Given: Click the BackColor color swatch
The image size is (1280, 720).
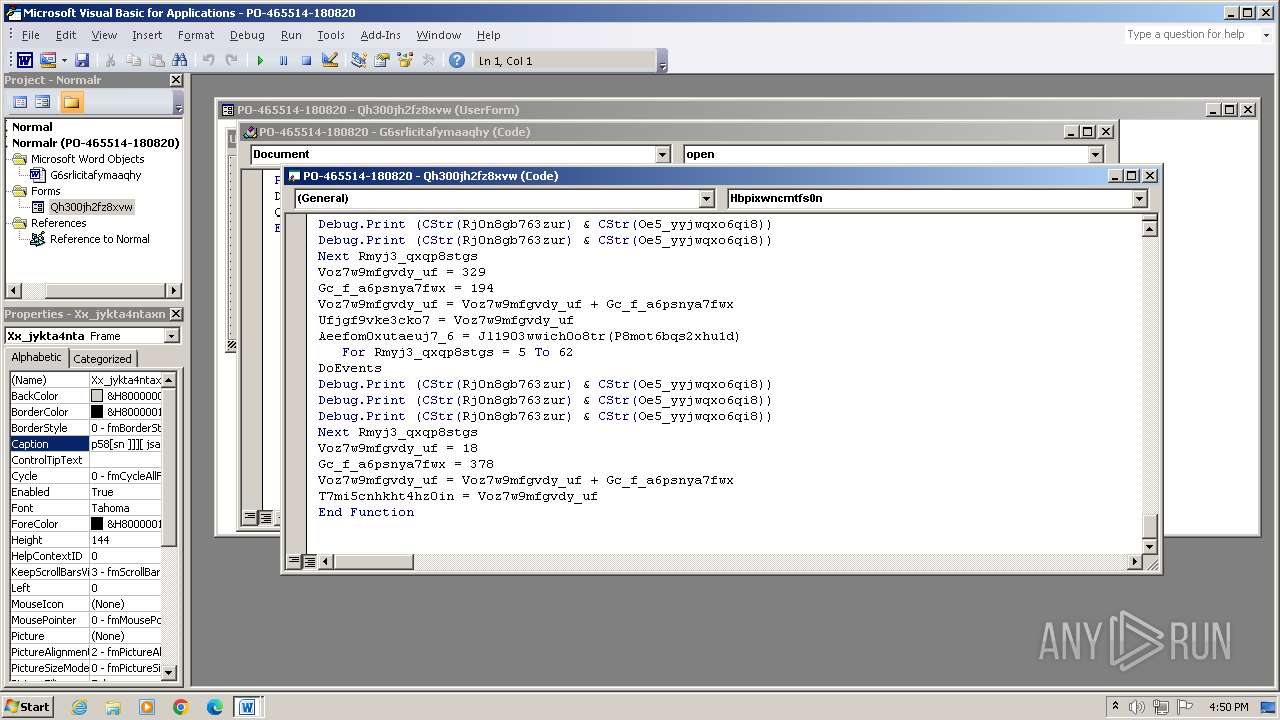Looking at the screenshot, I should coord(97,396).
